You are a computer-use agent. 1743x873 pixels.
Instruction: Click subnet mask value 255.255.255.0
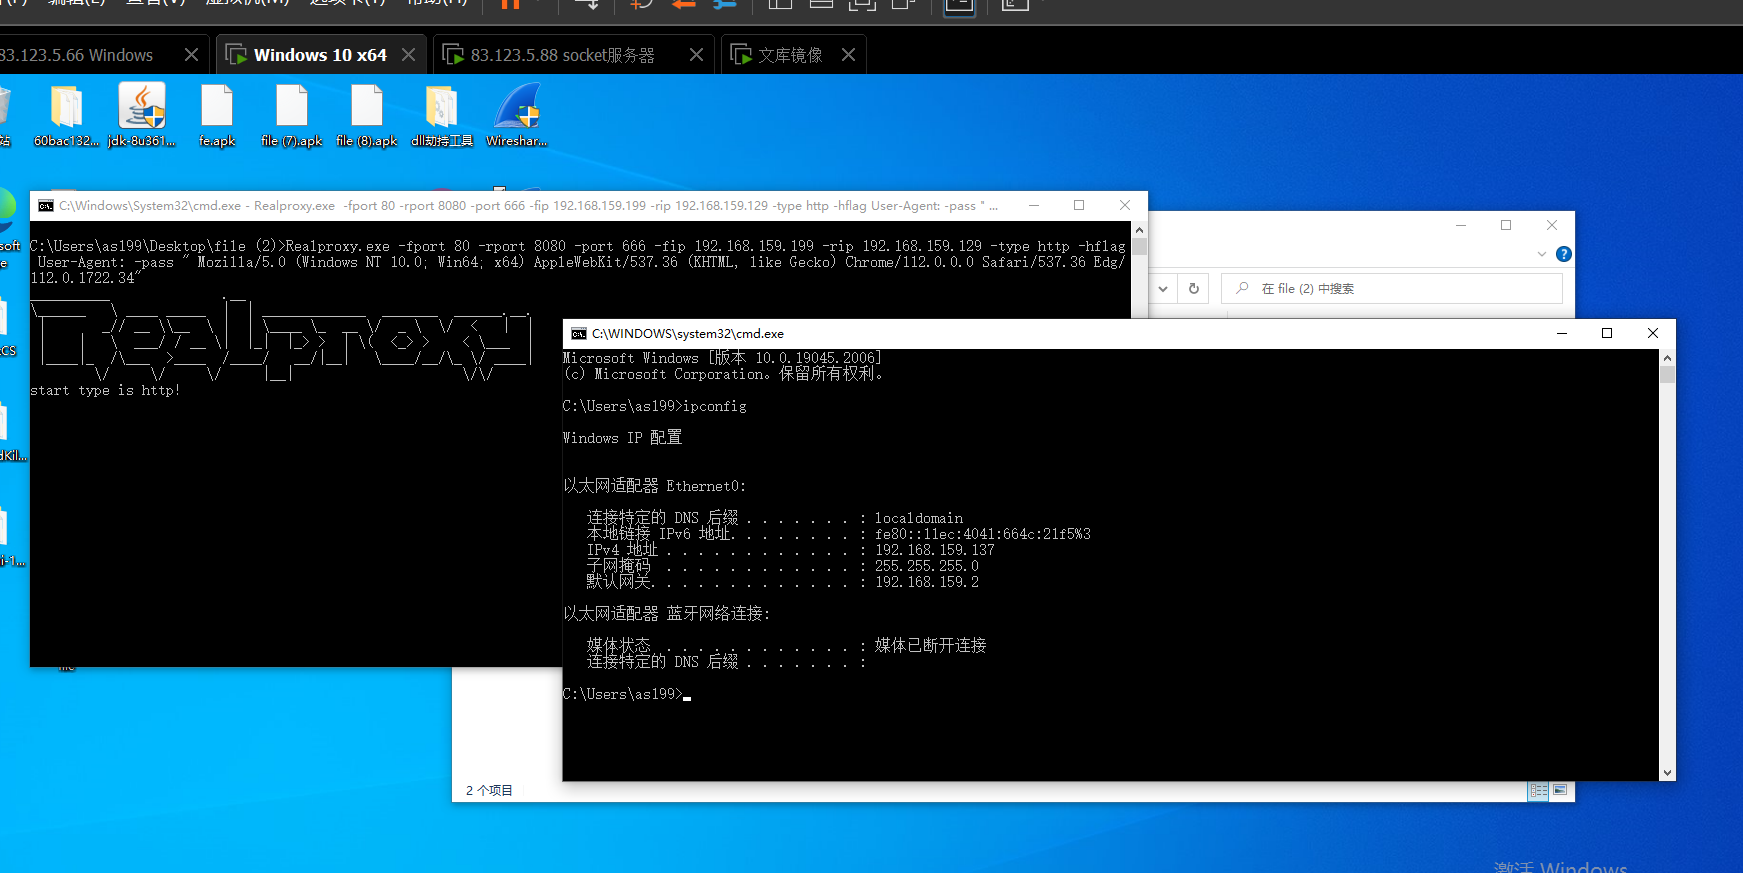point(926,566)
